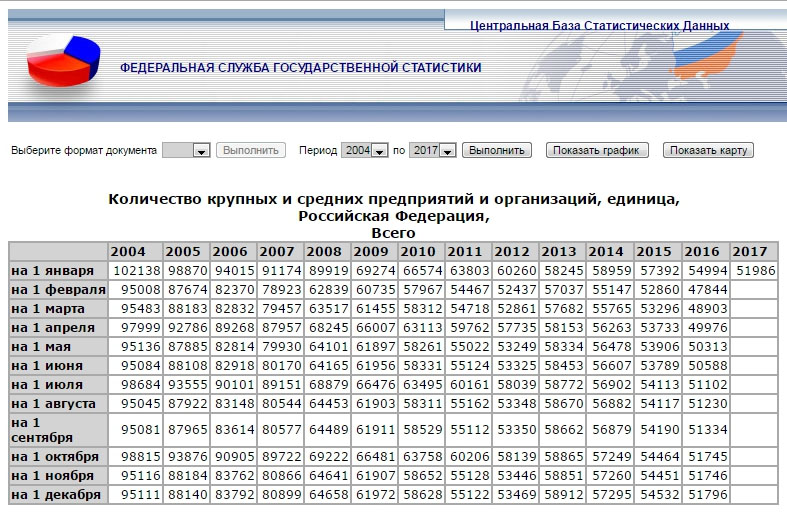Select the 2012 column header
The image size is (787, 514).
coord(515,251)
